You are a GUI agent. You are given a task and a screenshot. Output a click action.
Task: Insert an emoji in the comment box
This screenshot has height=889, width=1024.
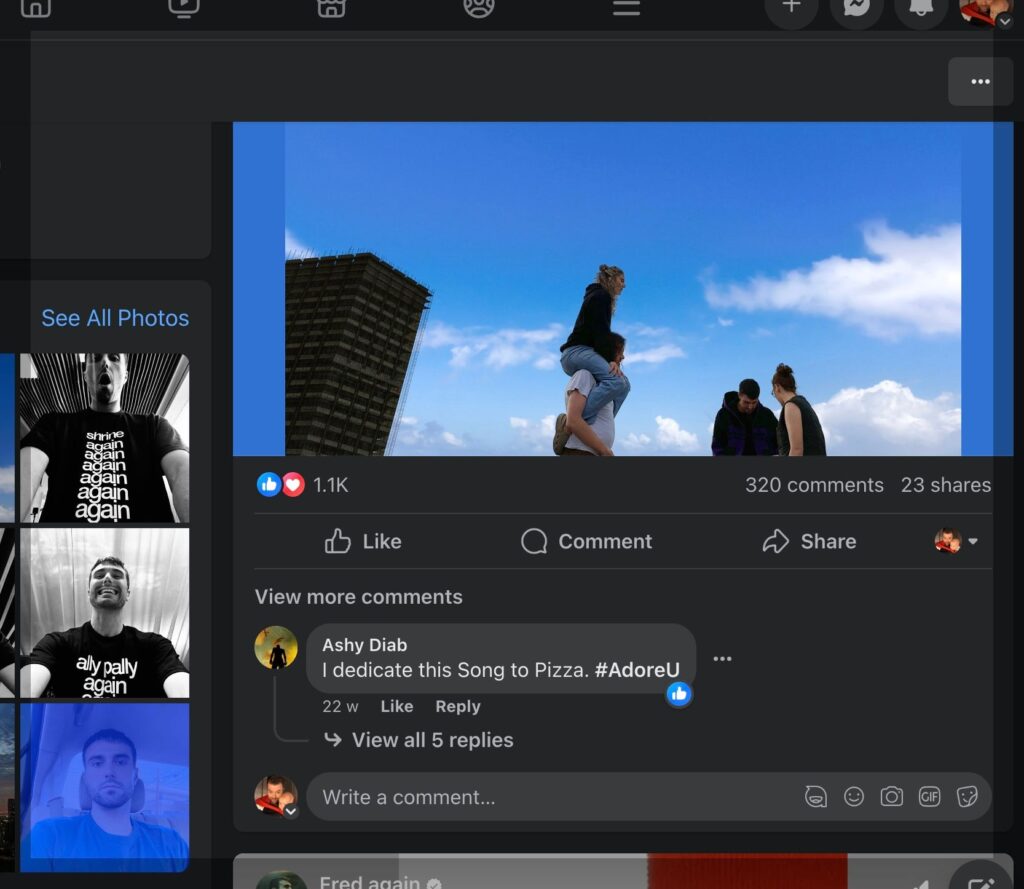click(854, 797)
